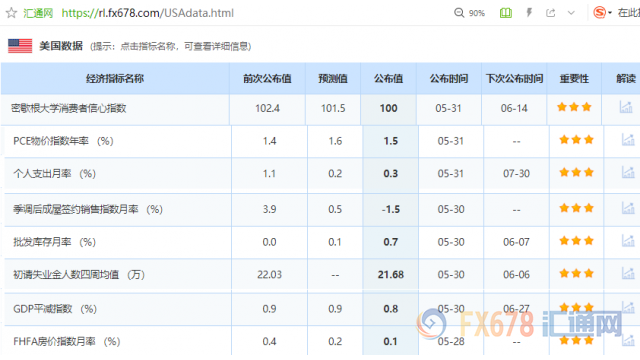Click the 经济指标名称 column header

click(x=115, y=78)
